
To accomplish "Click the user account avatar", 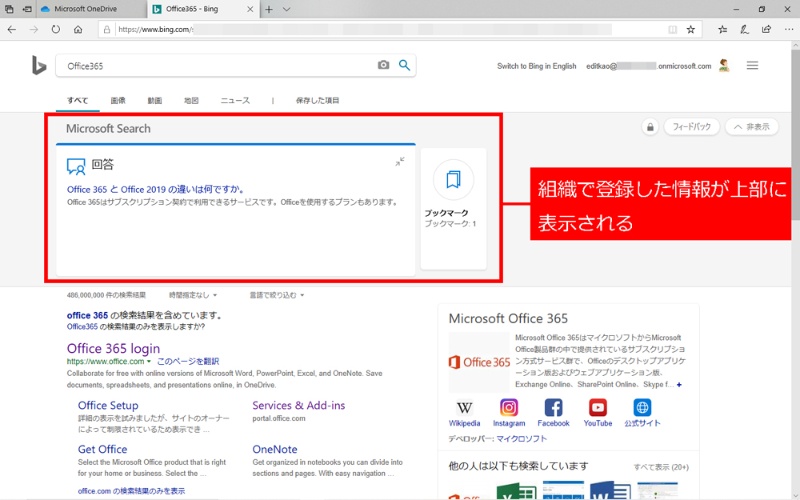I will [724, 65].
